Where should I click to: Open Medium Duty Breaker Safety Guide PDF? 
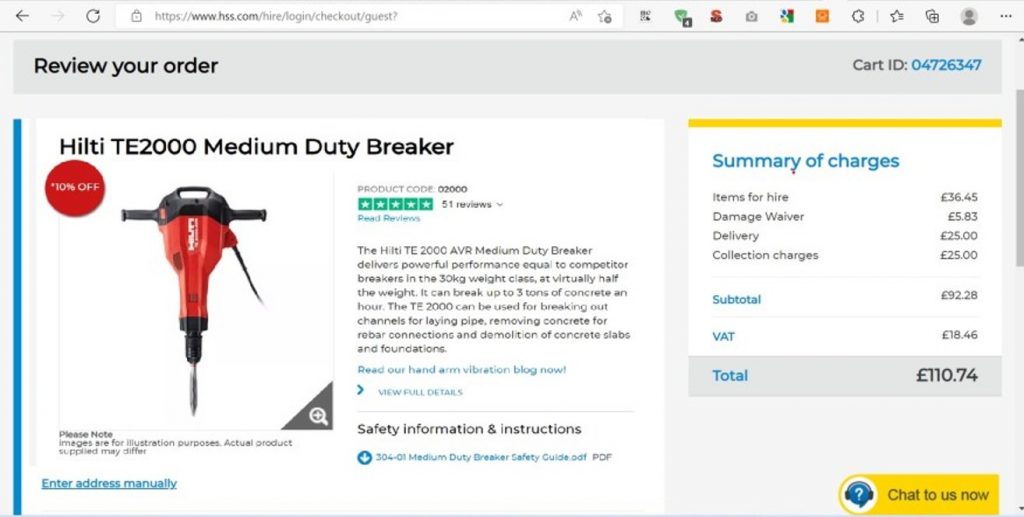point(481,458)
